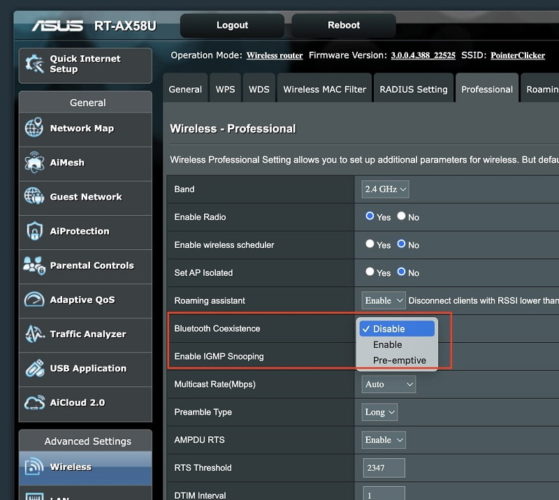Click the RTS Threshold input field
The image size is (559, 500).
pos(384,468)
